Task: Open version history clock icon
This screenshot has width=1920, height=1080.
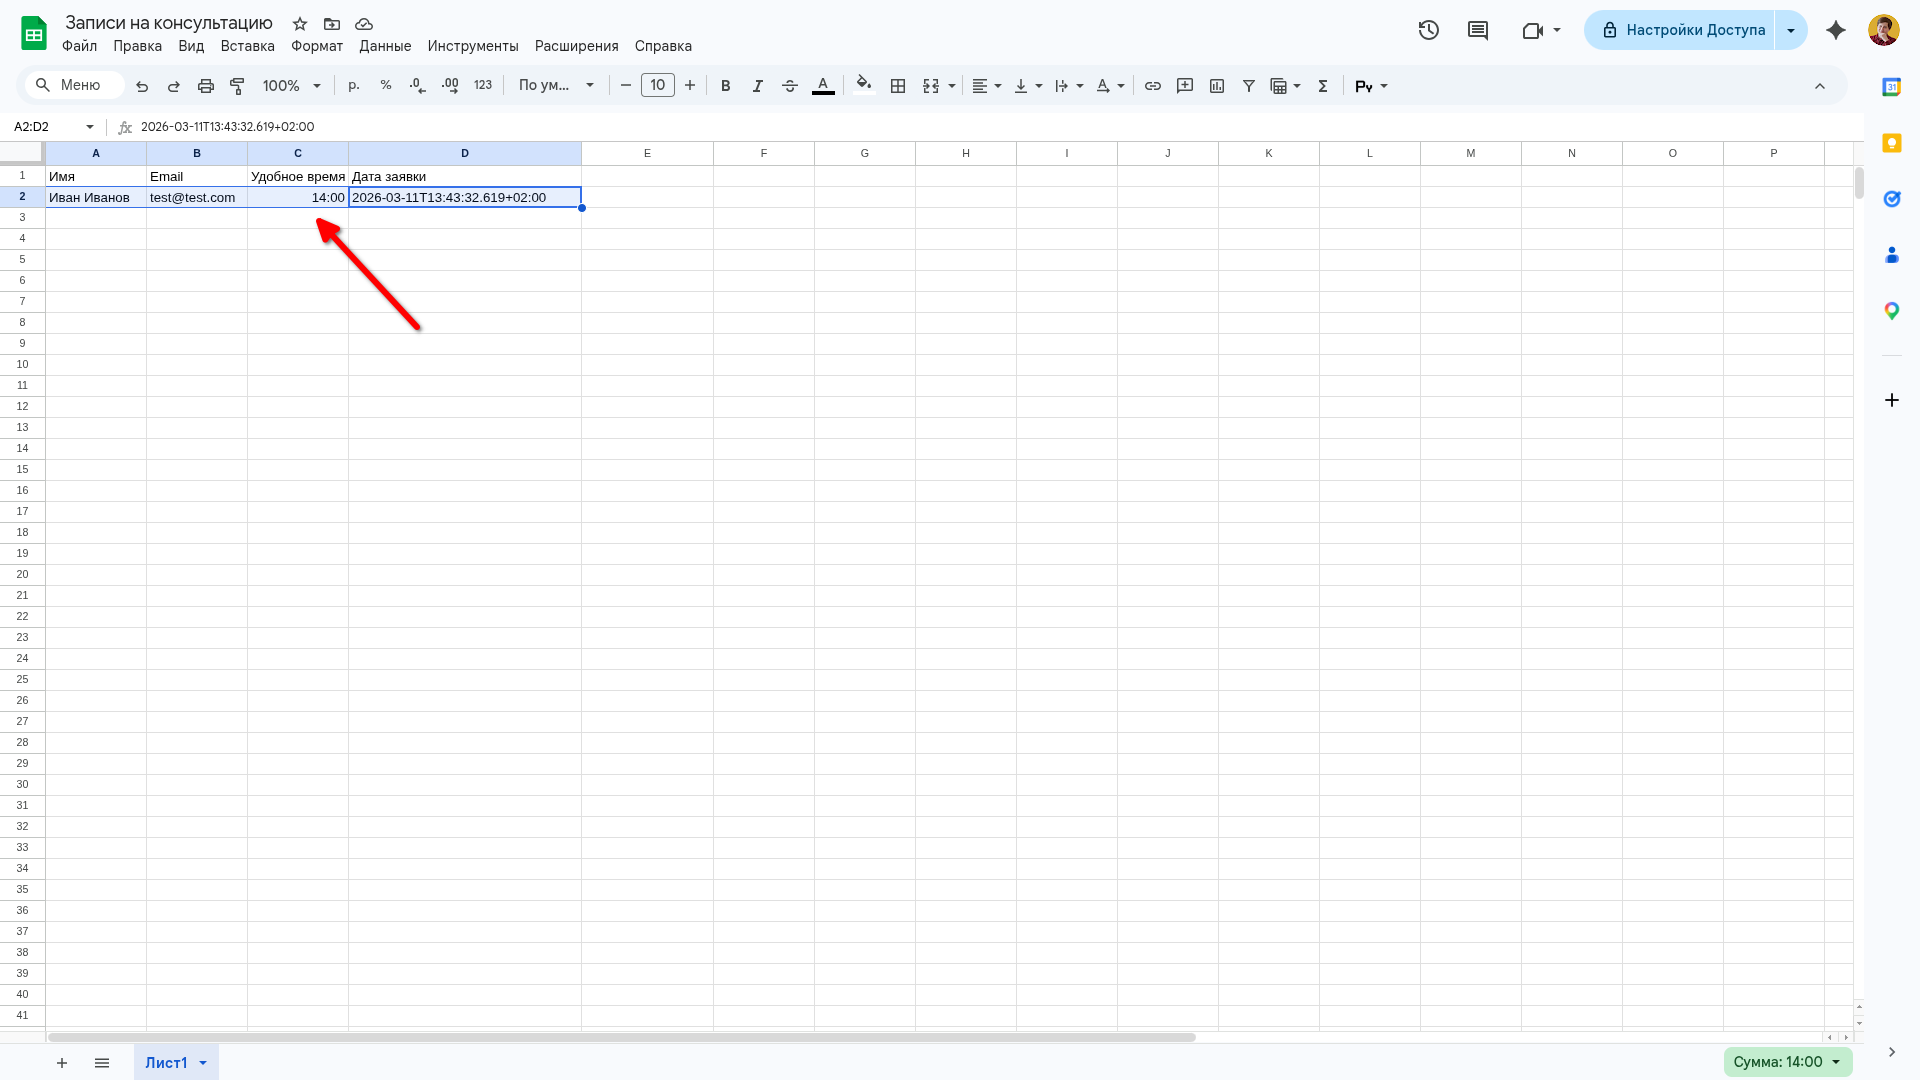Action: pyautogui.click(x=1428, y=30)
